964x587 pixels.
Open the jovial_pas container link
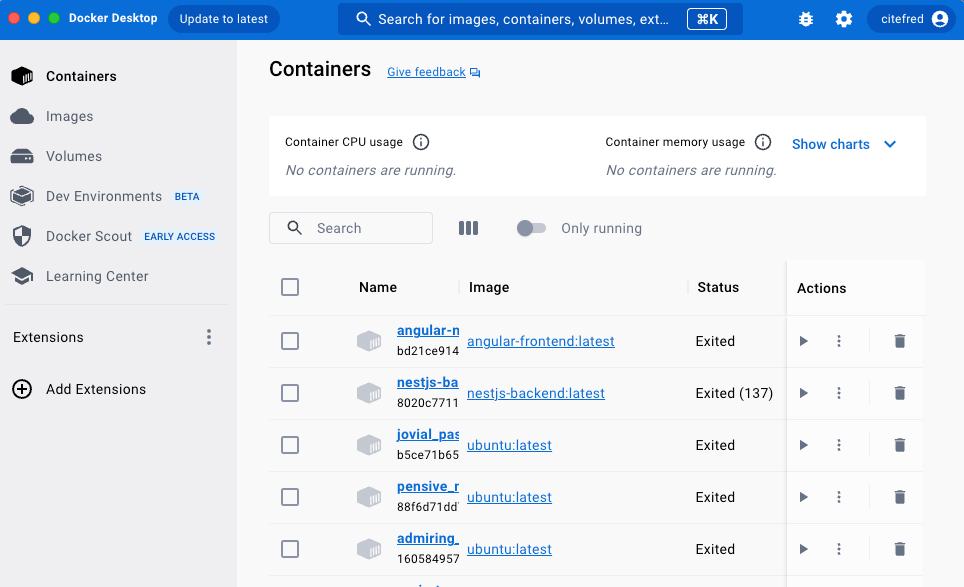click(x=428, y=435)
